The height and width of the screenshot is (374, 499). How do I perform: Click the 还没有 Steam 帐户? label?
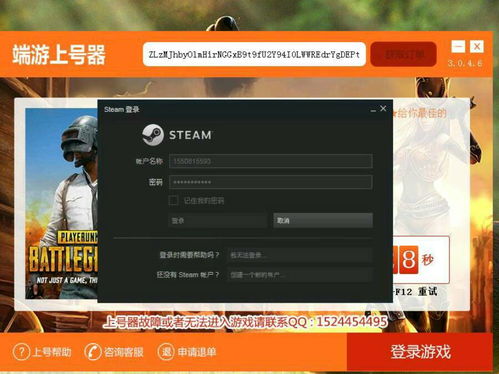coord(188,275)
